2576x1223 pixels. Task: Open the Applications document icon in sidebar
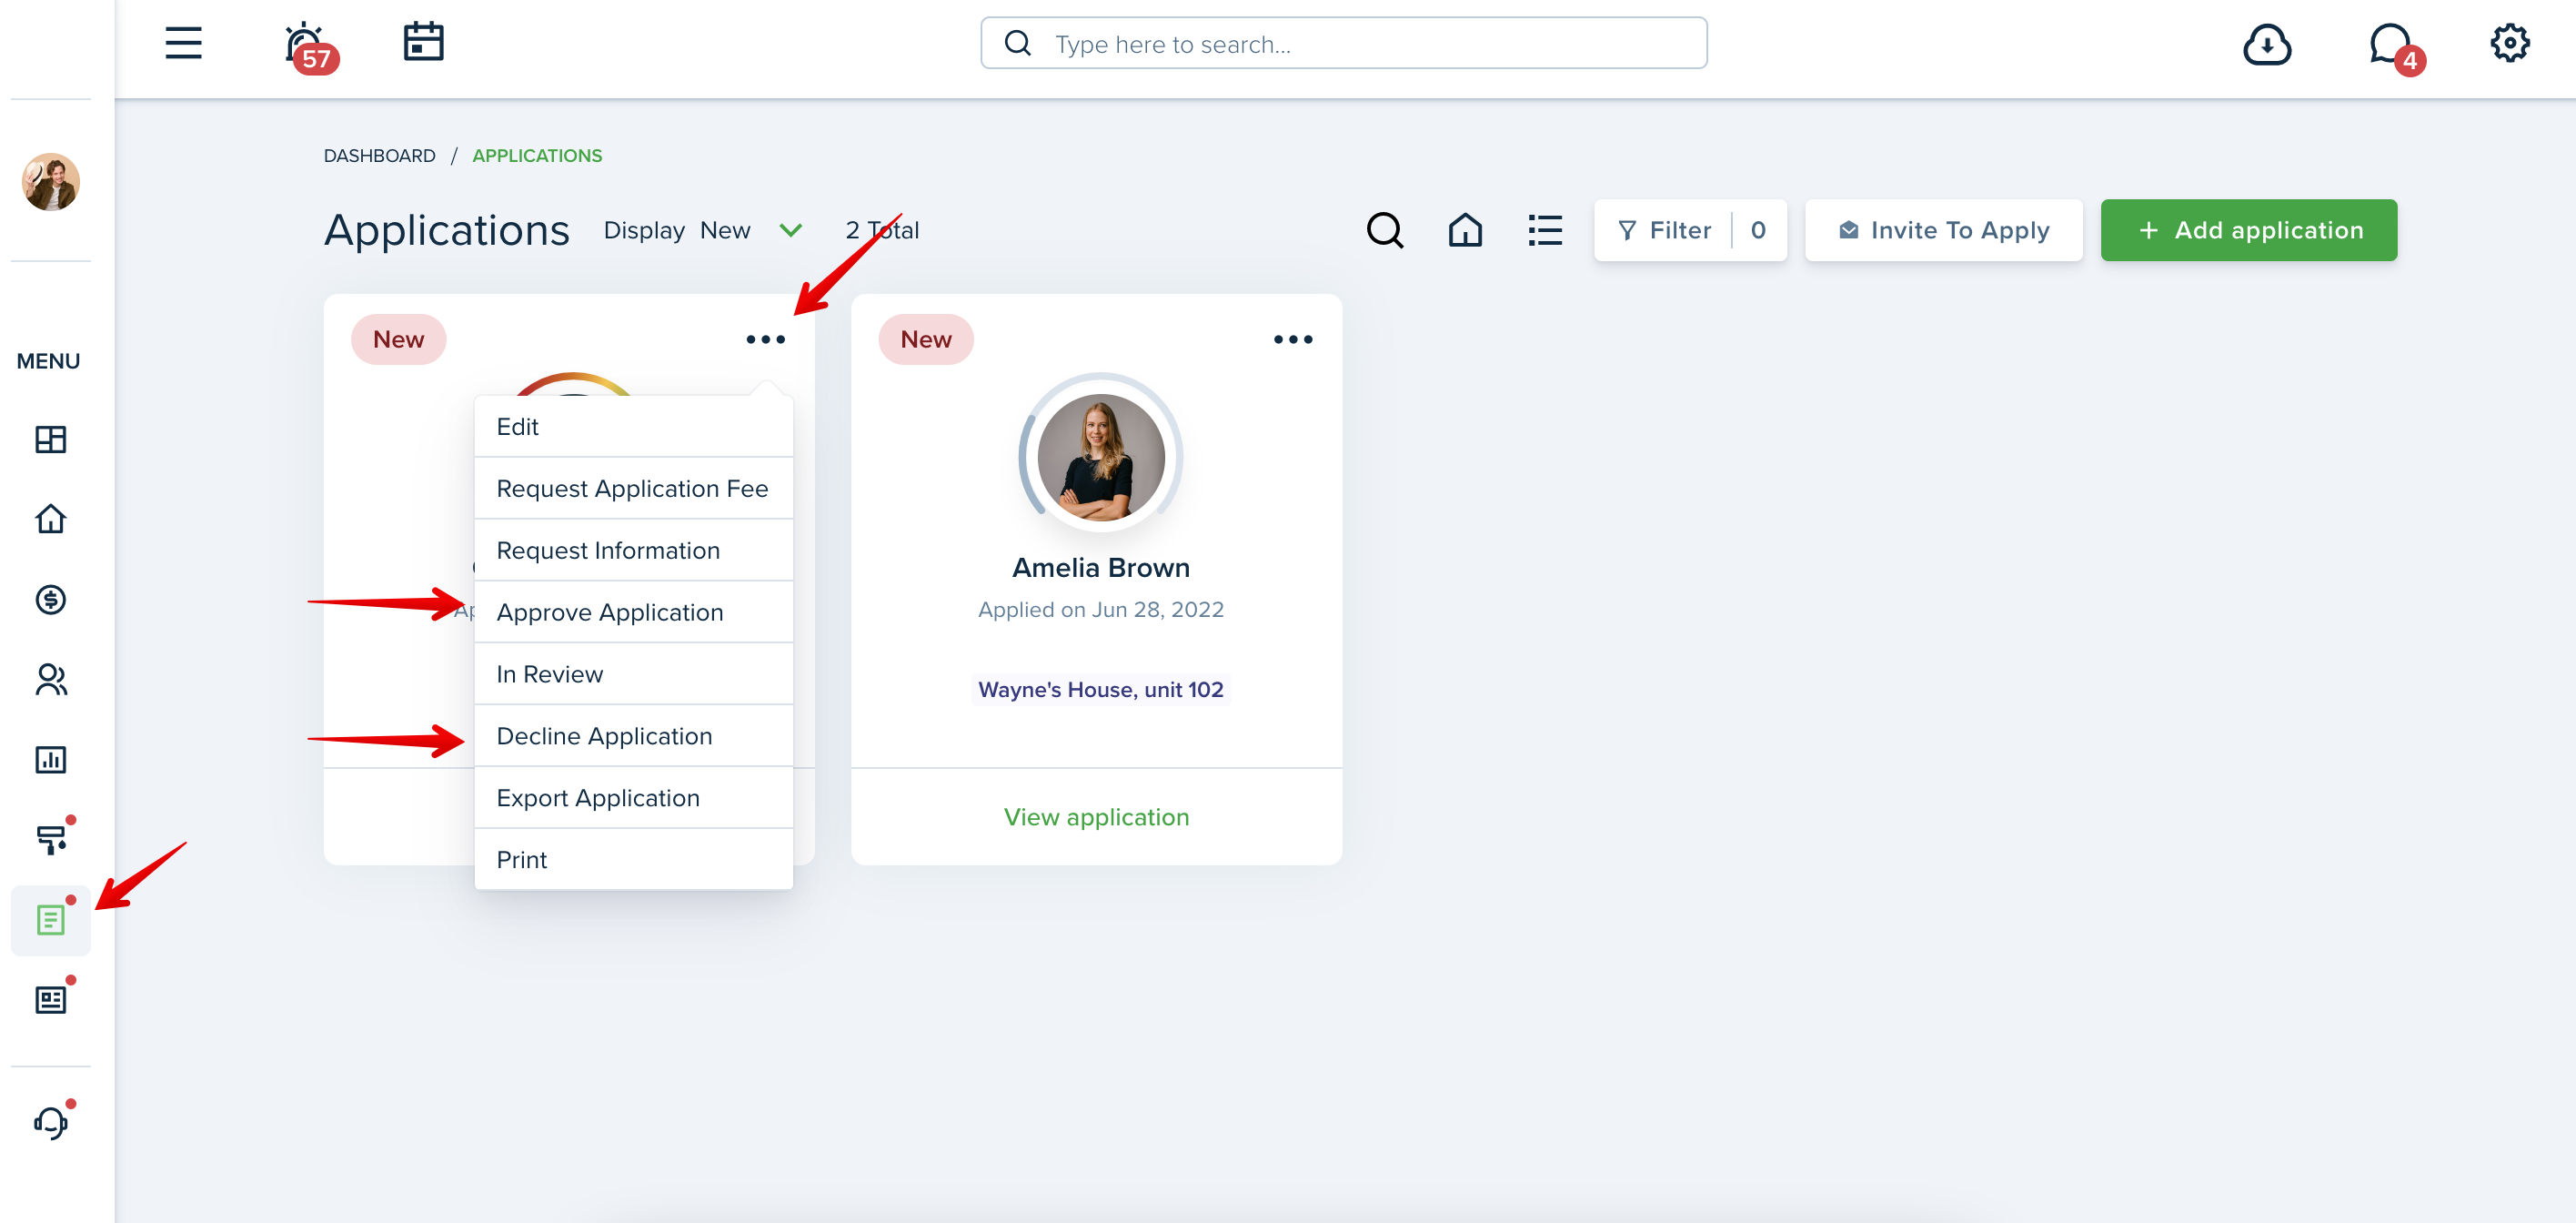(x=50, y=920)
